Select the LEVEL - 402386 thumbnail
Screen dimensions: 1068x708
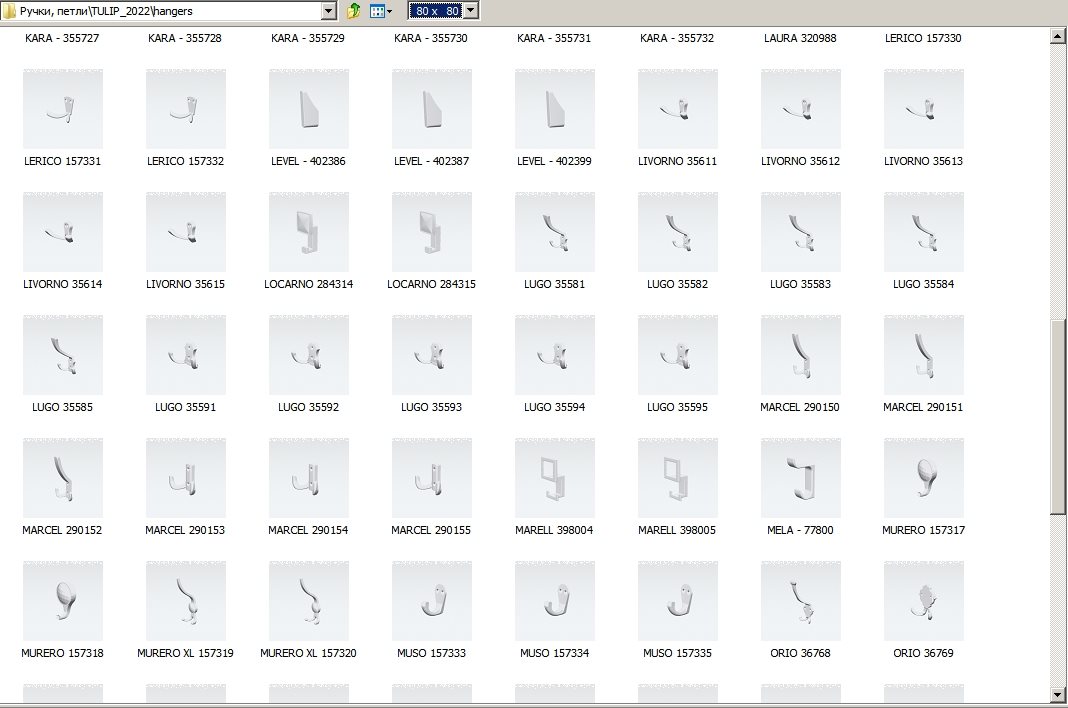coord(309,109)
